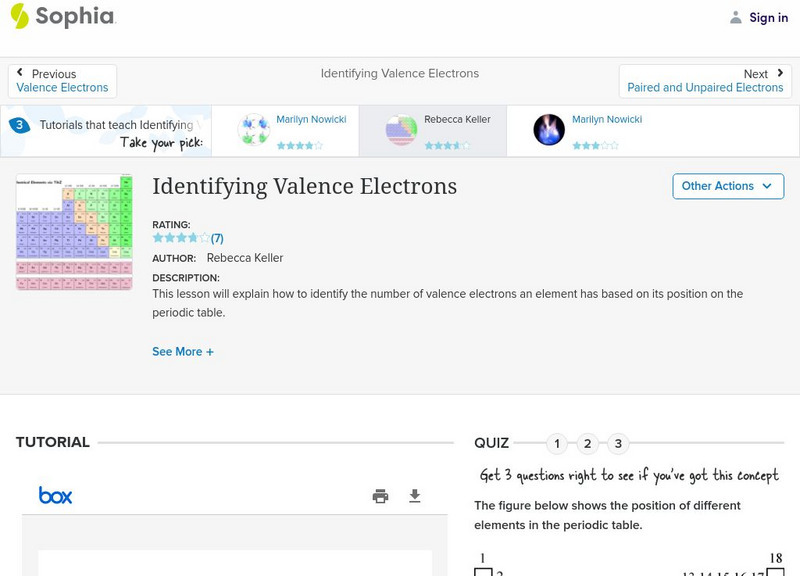Image resolution: width=800 pixels, height=576 pixels.
Task: Click the lesson description paragraph
Action: (x=447, y=303)
